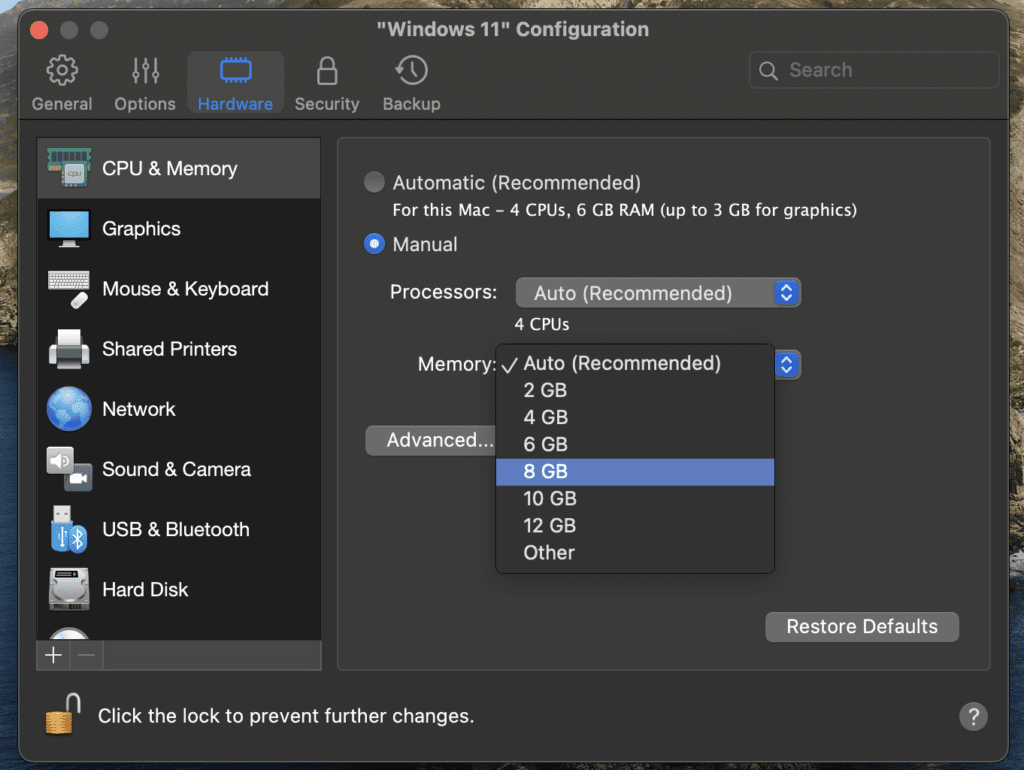Open help with question mark button

(973, 716)
